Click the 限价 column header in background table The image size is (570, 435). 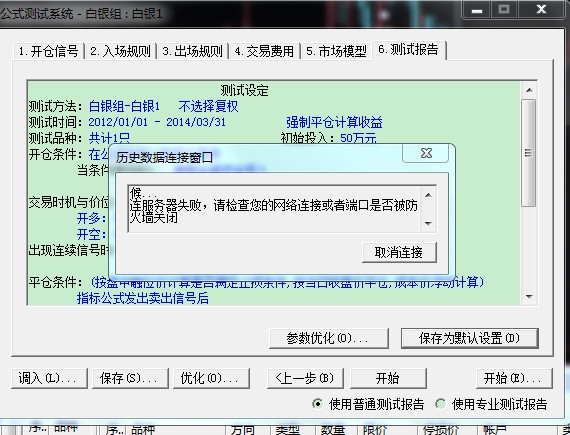point(374,430)
